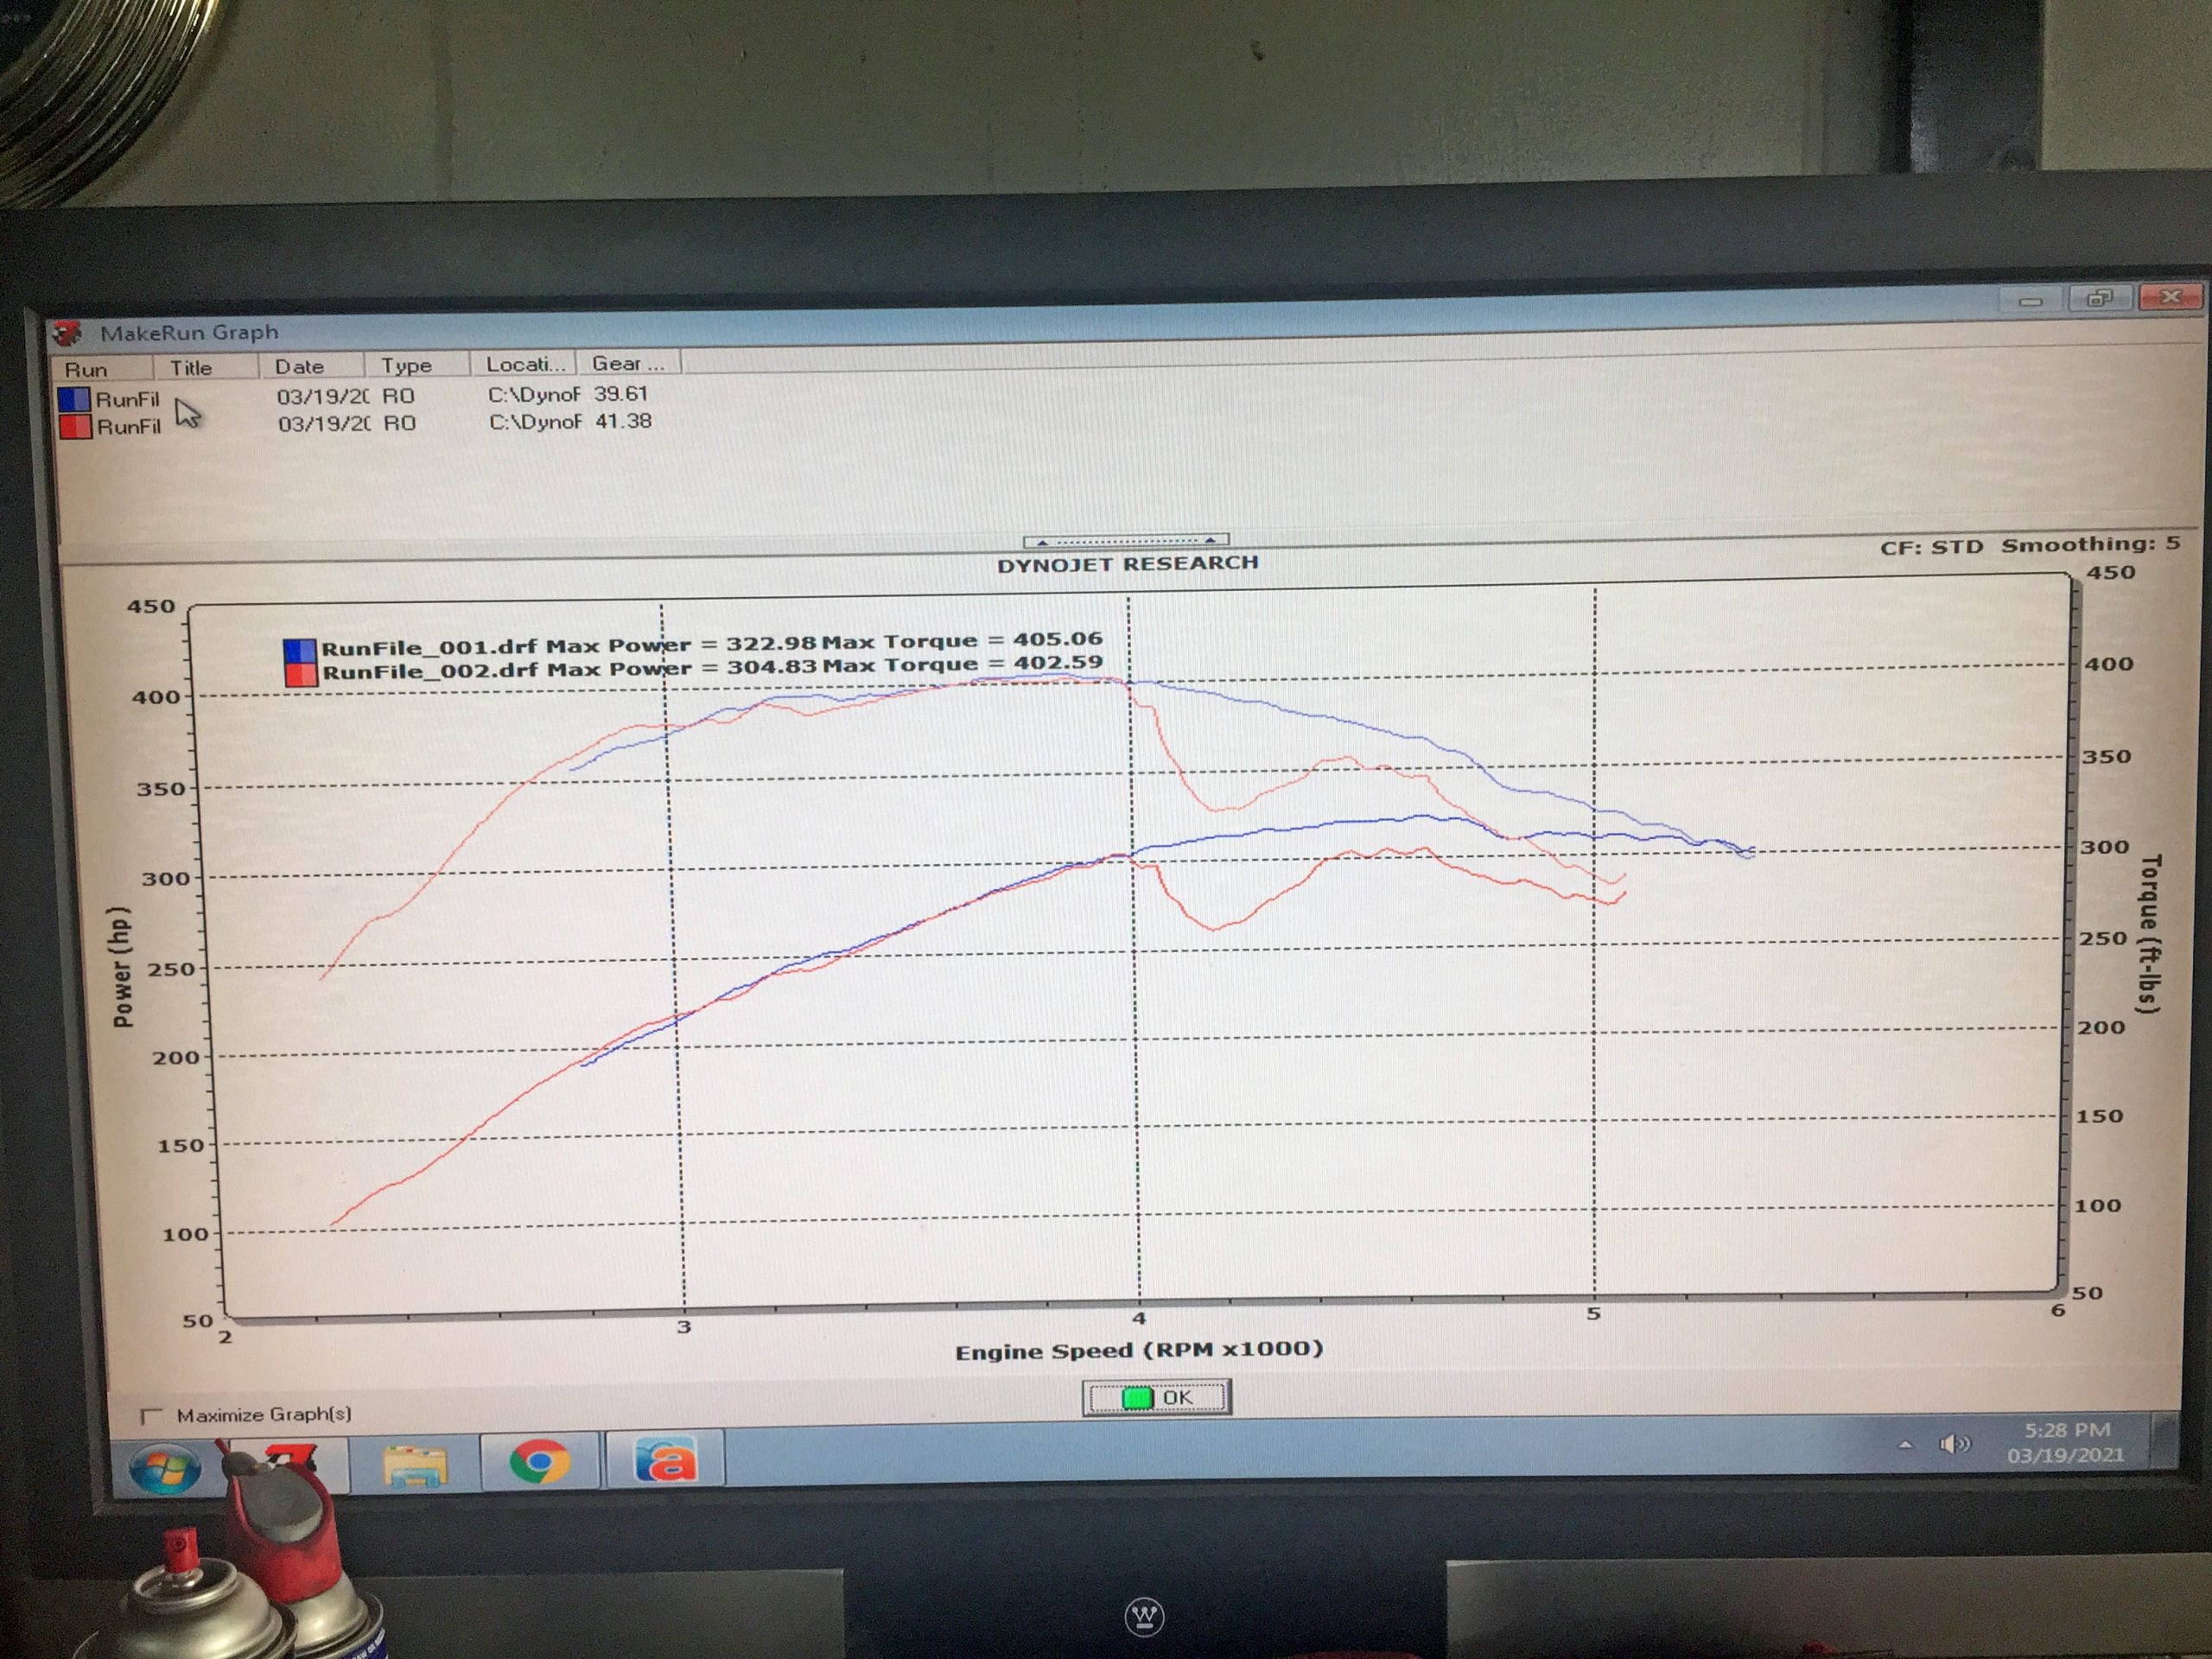Image resolution: width=2212 pixels, height=1659 pixels.
Task: Open the Windows Start menu
Action: [165, 1468]
